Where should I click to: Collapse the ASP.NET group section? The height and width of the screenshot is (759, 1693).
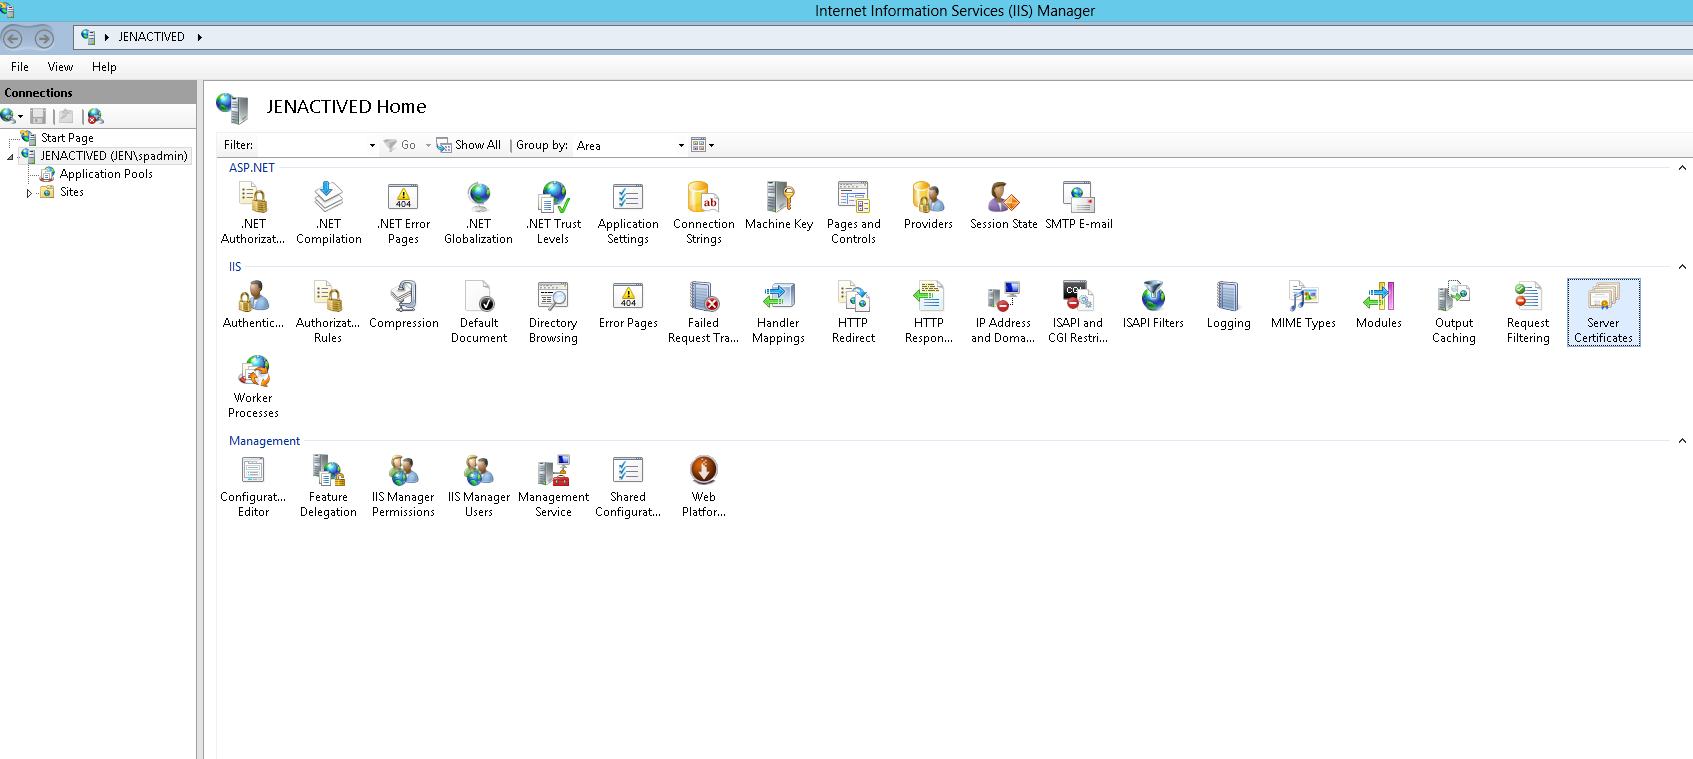point(1682,168)
